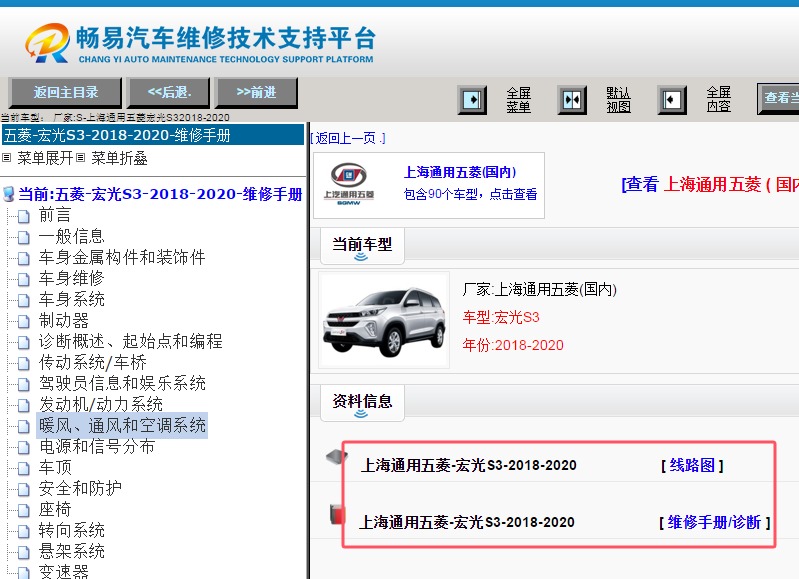
Task: Go back with the <<后退 button
Action: 169,92
